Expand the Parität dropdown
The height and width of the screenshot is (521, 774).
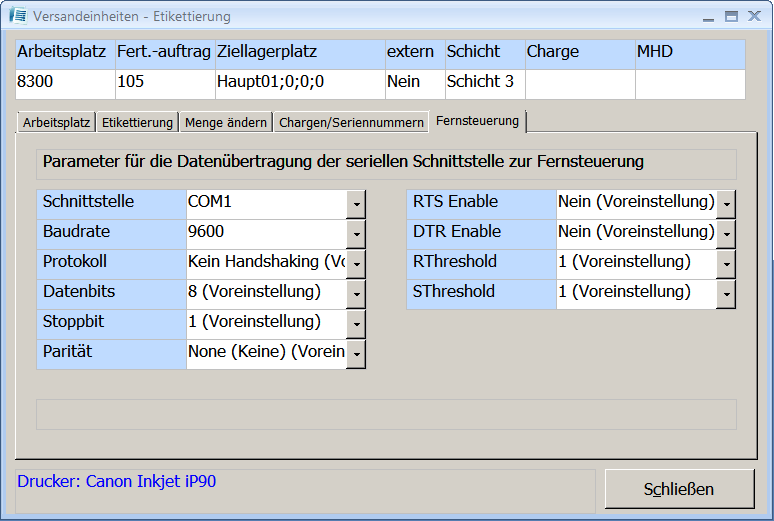[356, 354]
